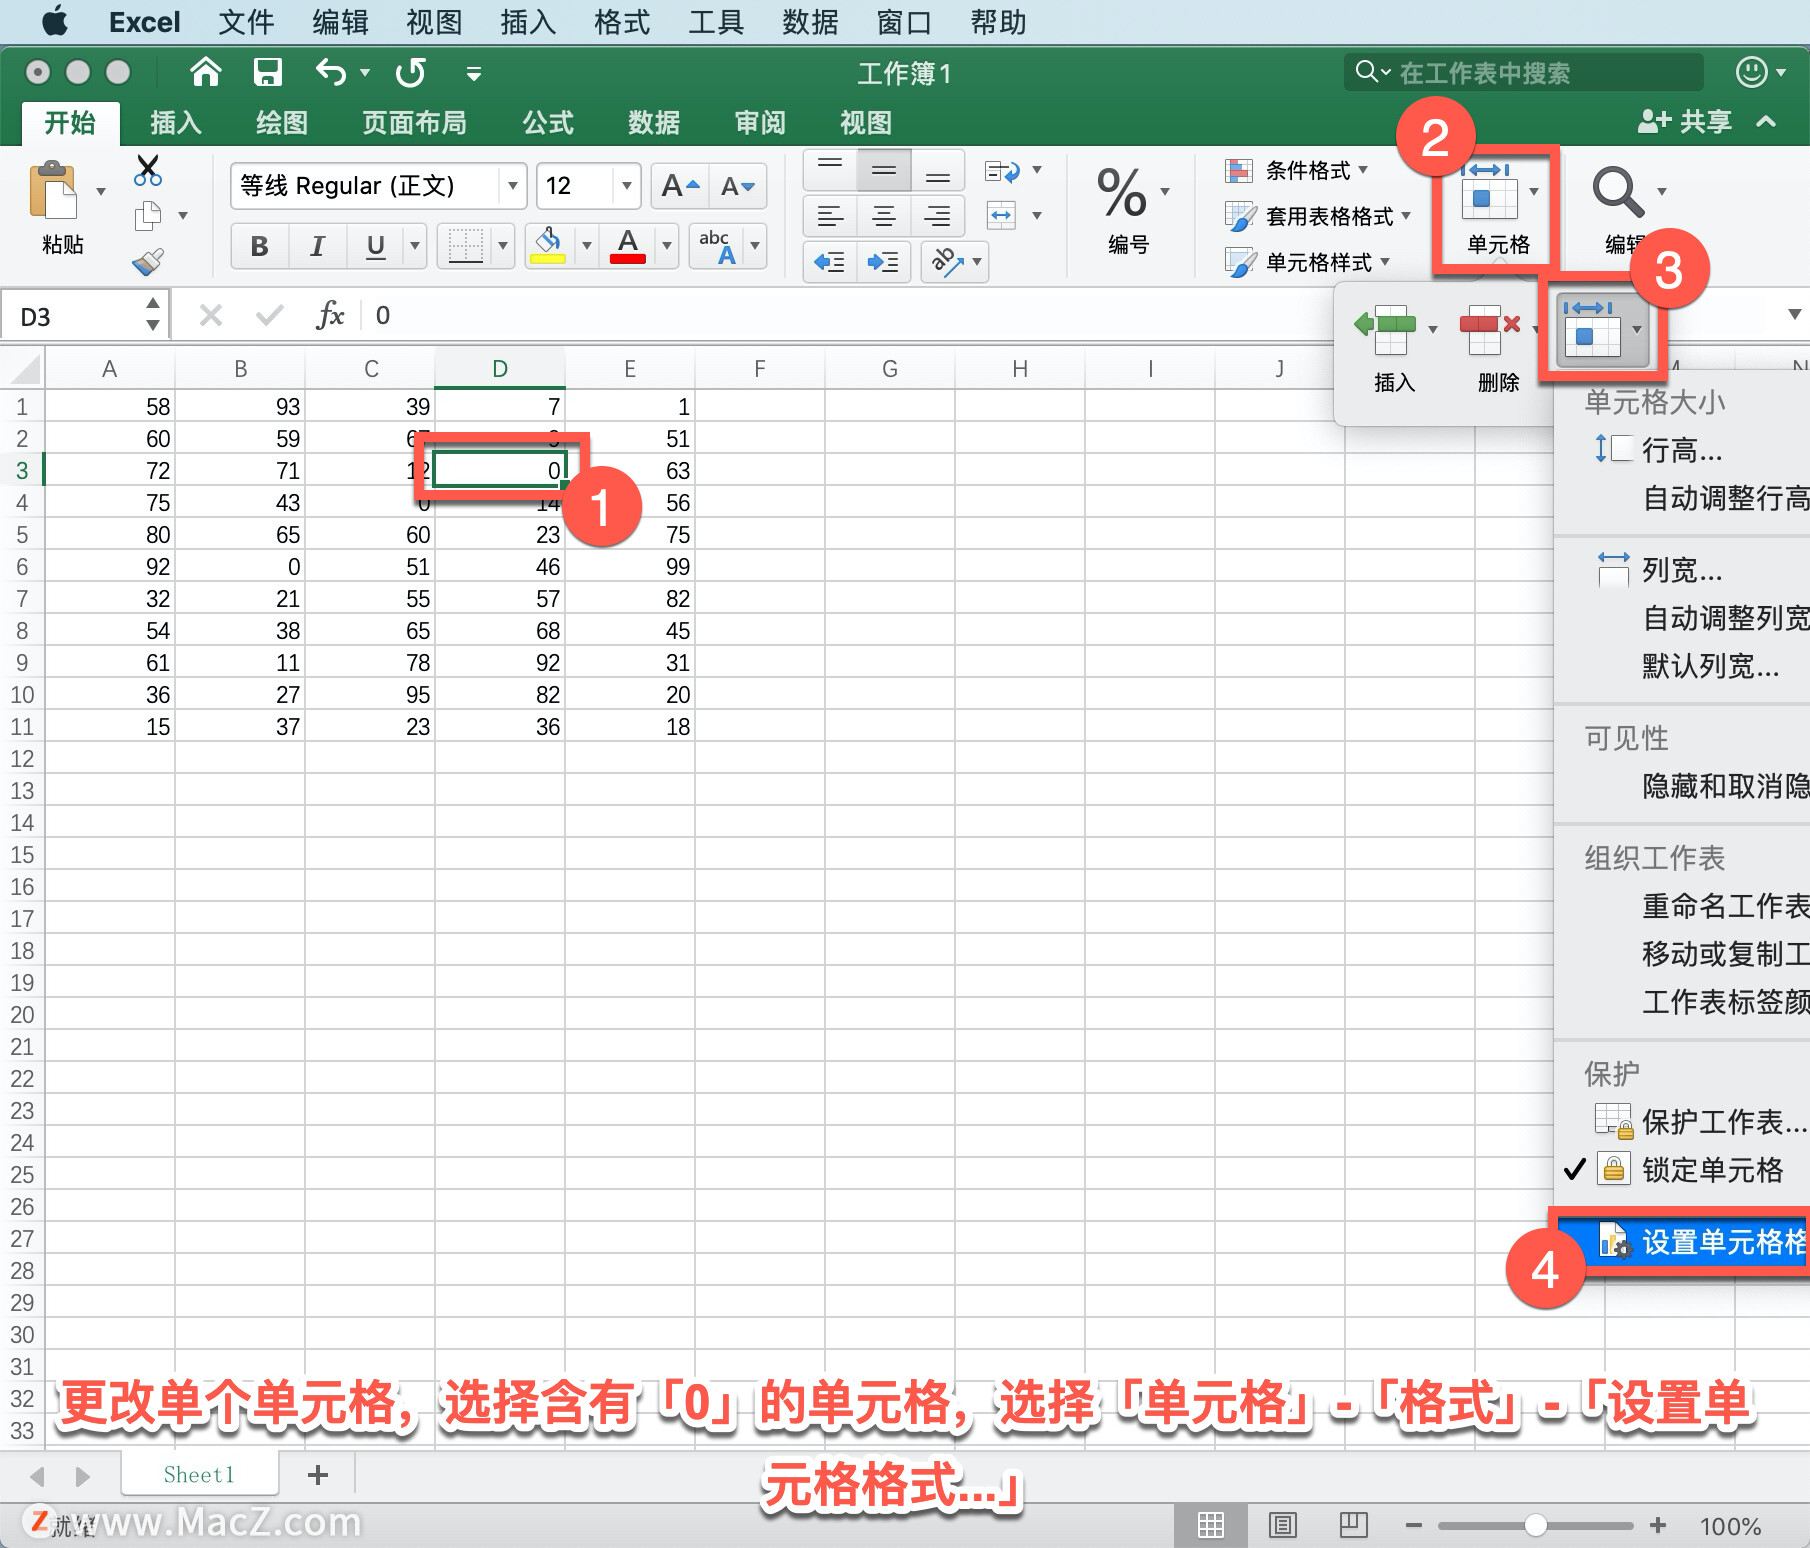Click the Share person icon
This screenshot has height=1548, width=1810.
tap(1654, 122)
